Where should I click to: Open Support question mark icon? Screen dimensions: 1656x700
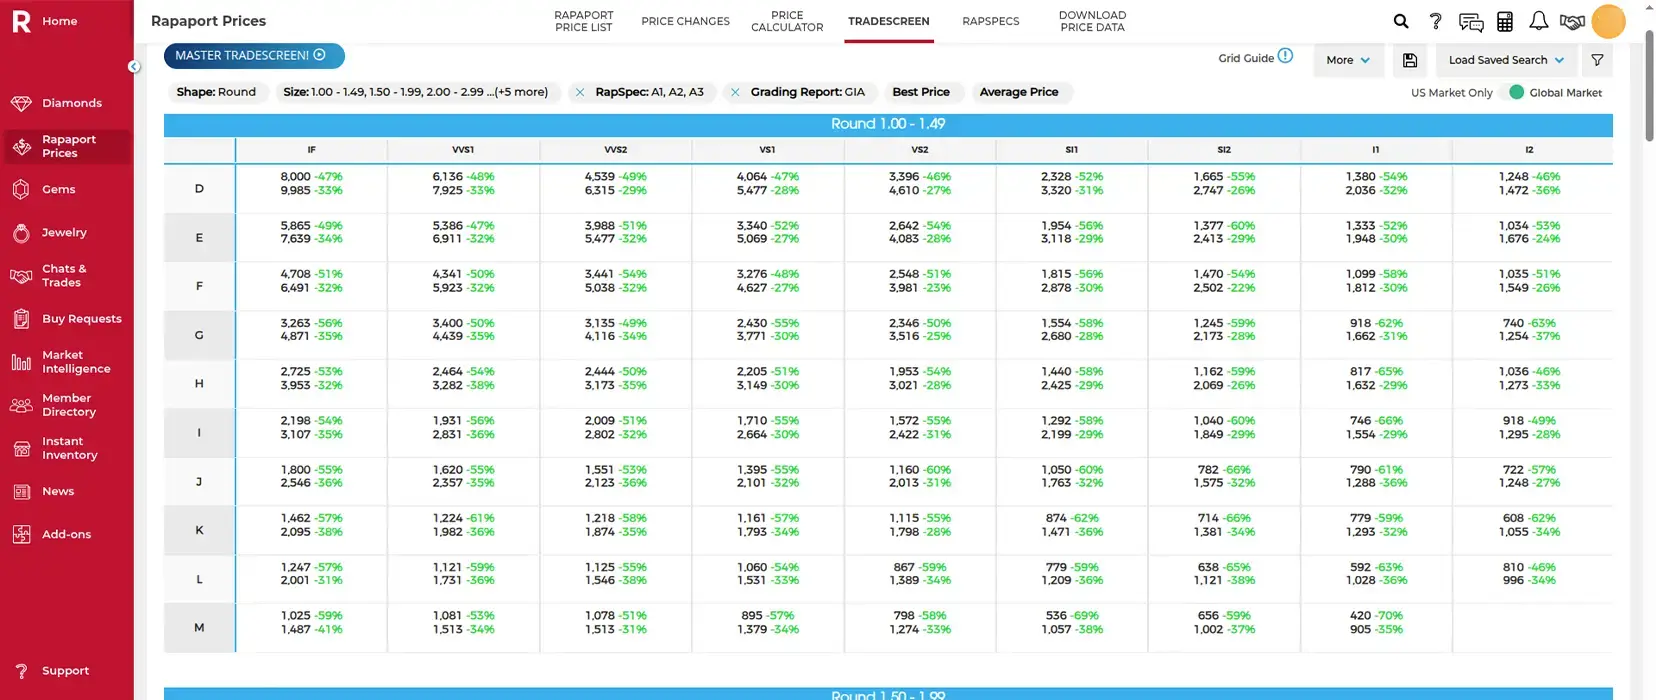(21, 671)
